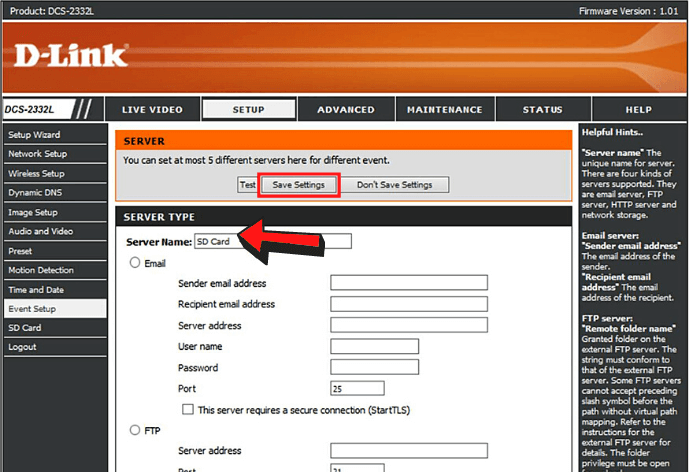689x472 pixels.
Task: Click the FTP Server address field
Action: tap(409, 450)
